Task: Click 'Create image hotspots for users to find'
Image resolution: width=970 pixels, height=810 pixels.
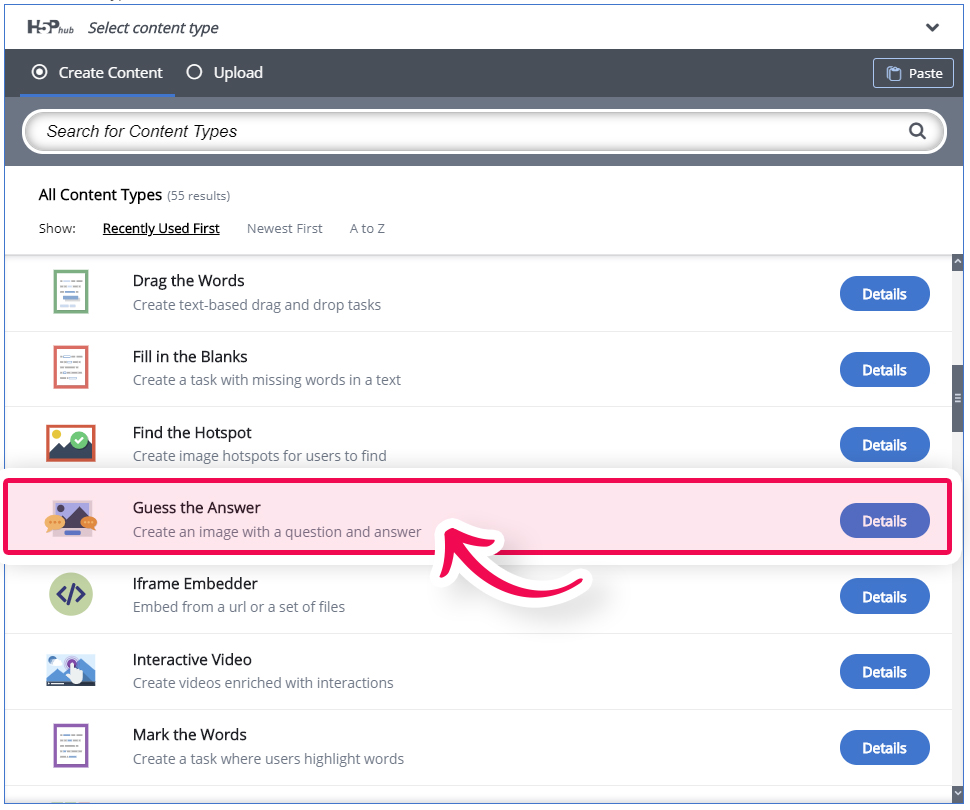Action: 259,456
